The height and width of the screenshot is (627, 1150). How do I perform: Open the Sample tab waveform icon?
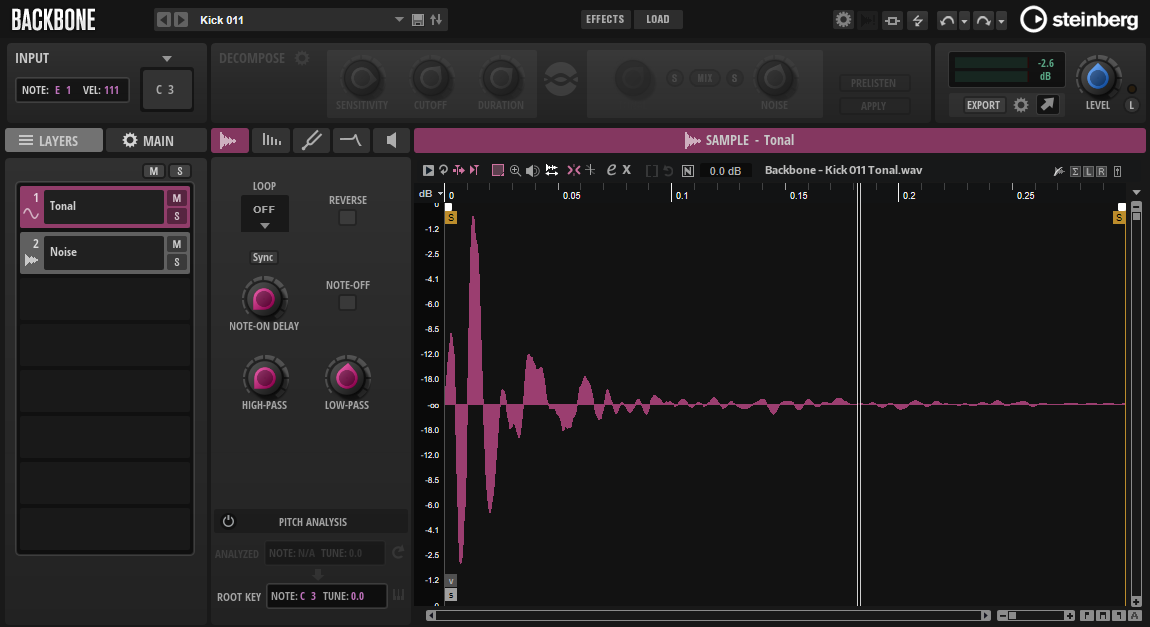(229, 140)
